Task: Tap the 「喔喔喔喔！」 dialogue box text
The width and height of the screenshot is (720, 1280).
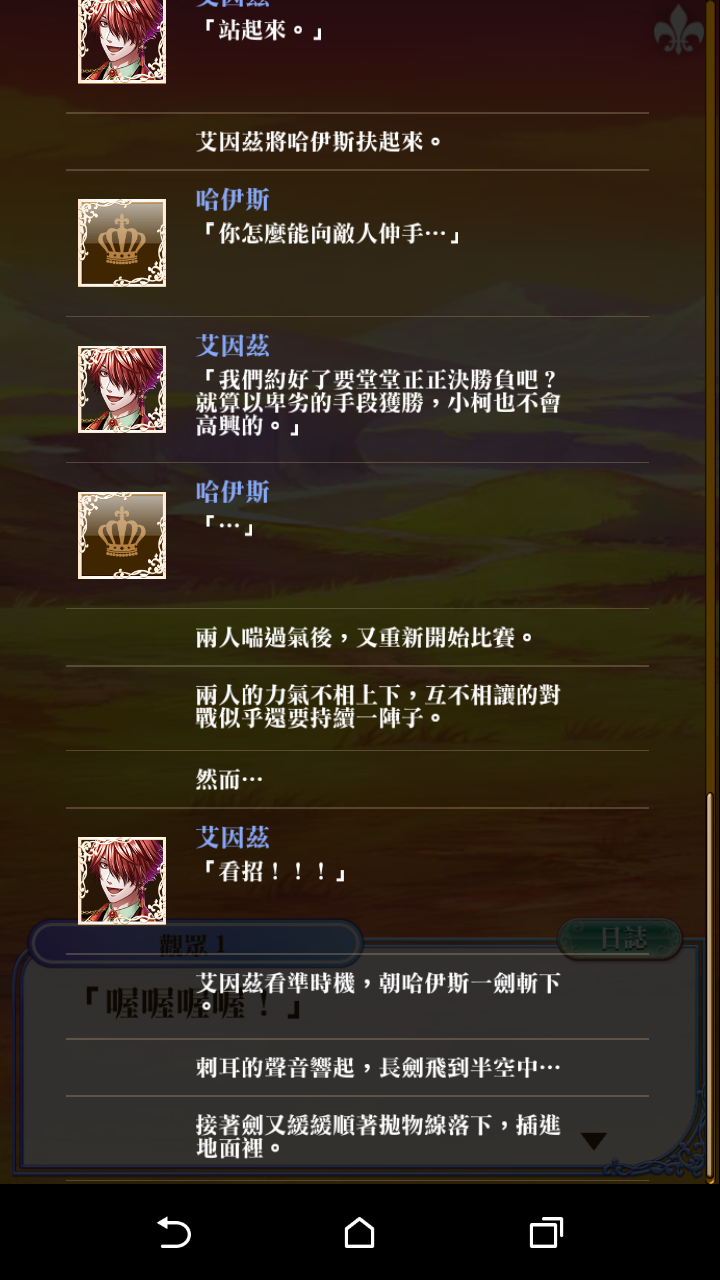Action: point(190,1003)
